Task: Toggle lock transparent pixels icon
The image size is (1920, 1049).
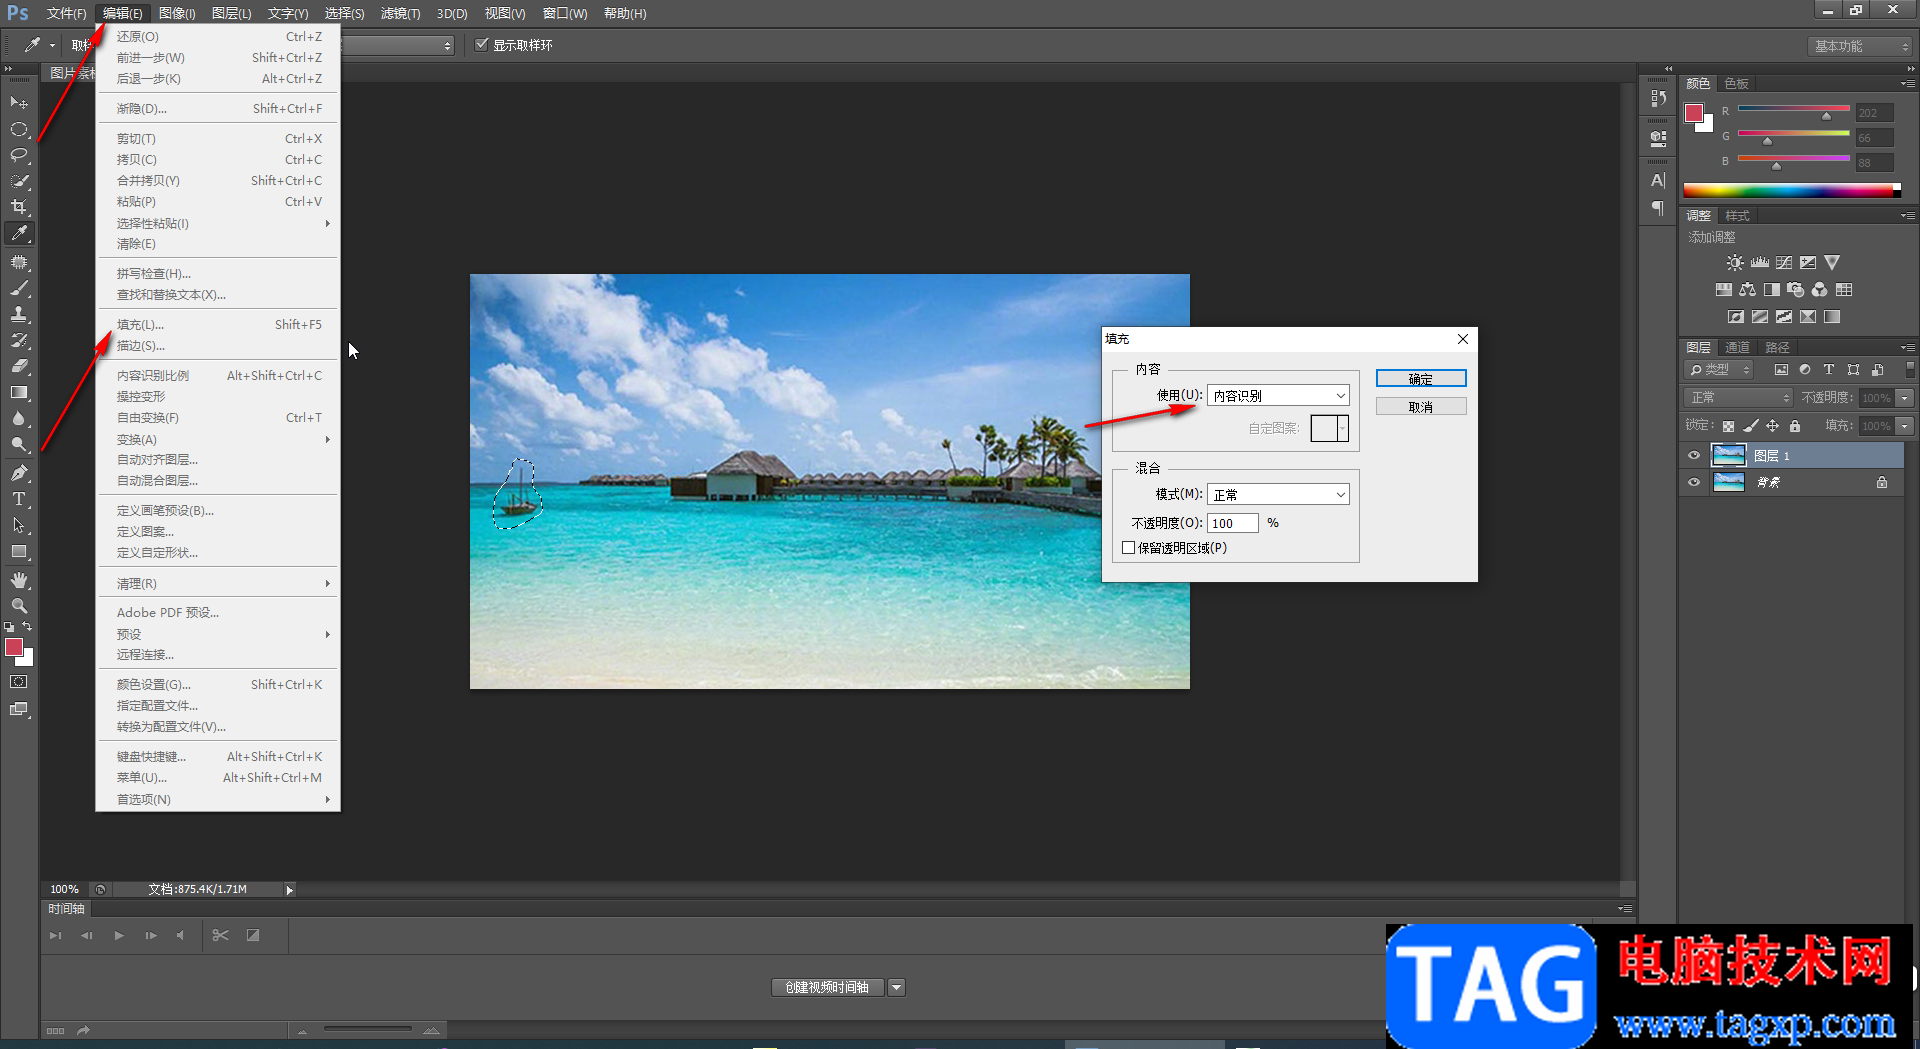Action: pos(1728,426)
